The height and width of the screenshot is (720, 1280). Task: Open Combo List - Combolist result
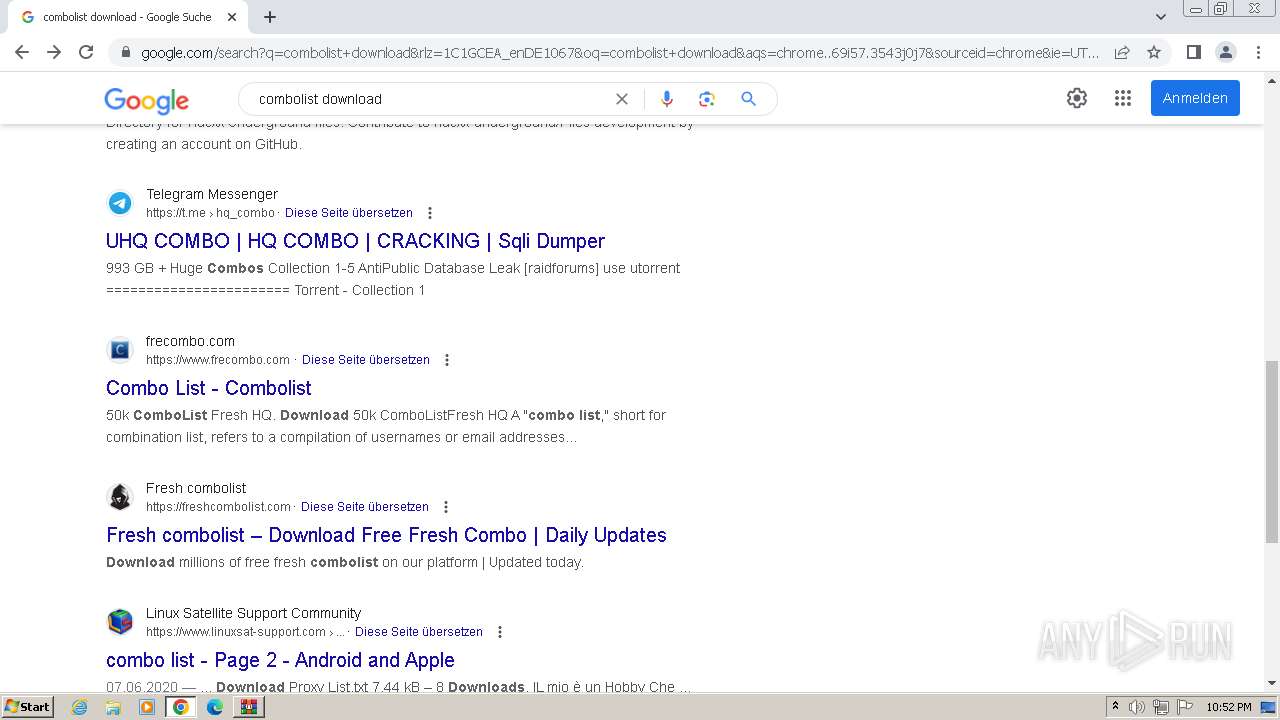coord(209,388)
